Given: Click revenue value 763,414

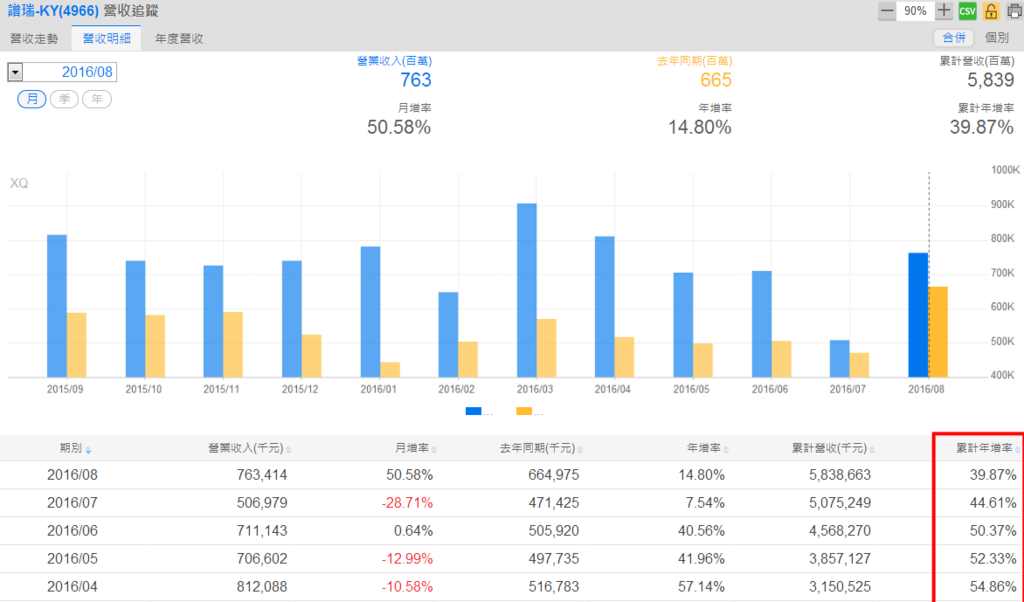Looking at the screenshot, I should click(261, 475).
